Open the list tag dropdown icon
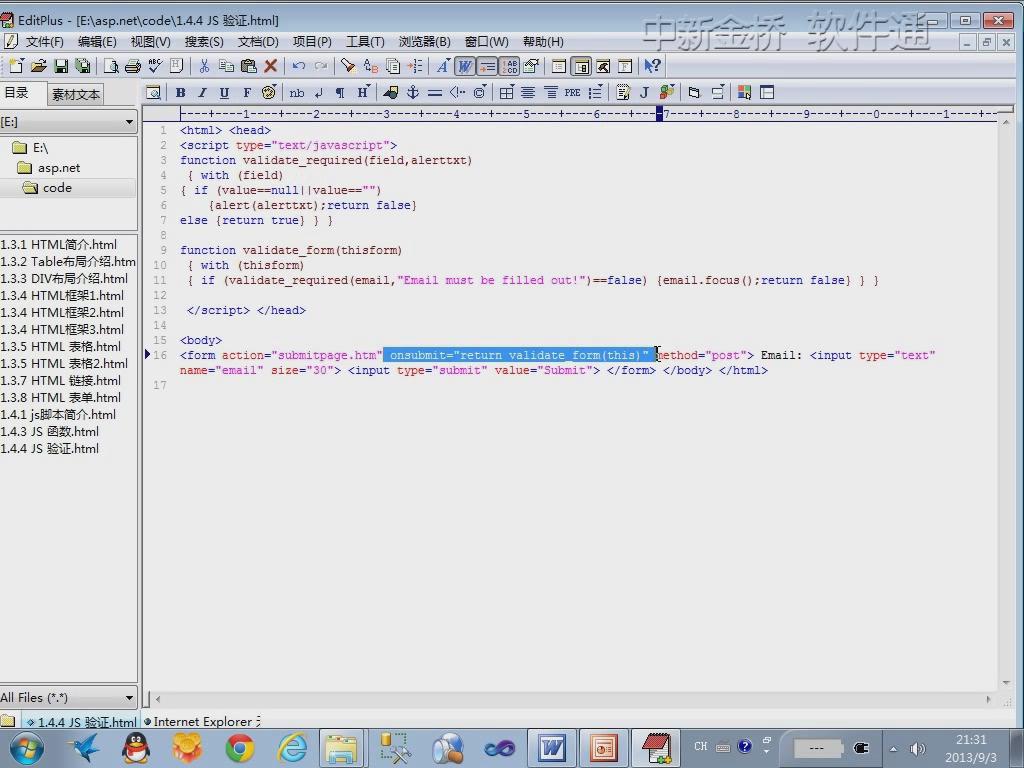This screenshot has height=768, width=1024. tap(594, 93)
